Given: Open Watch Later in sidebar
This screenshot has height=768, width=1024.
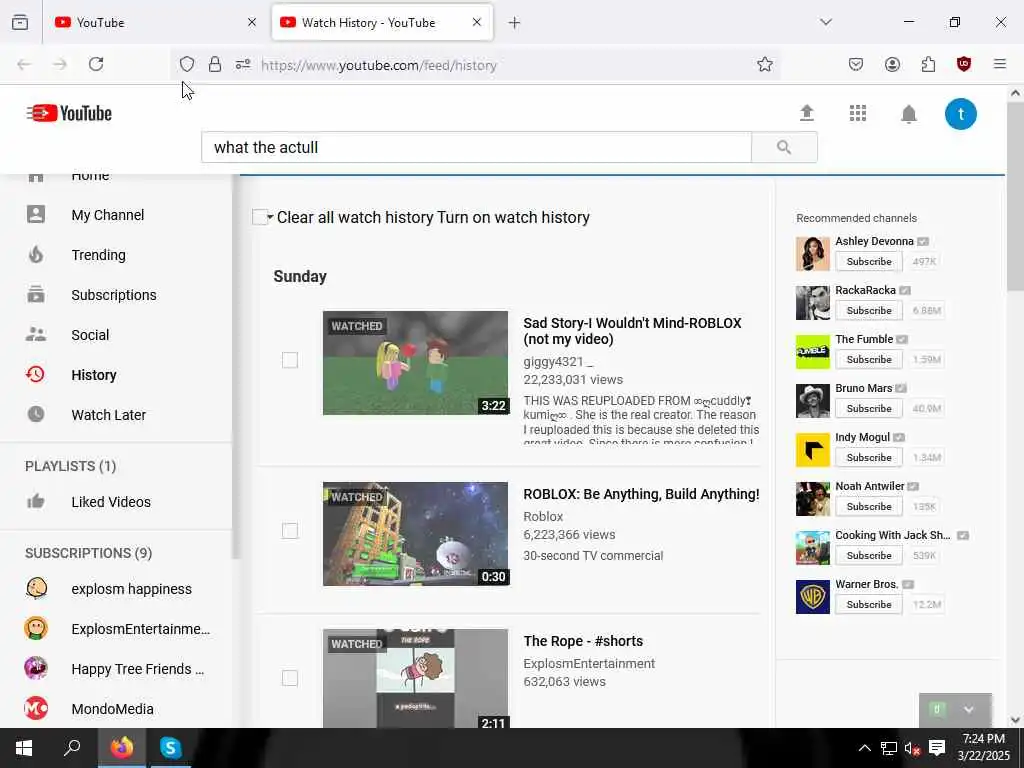Looking at the screenshot, I should pos(109,415).
